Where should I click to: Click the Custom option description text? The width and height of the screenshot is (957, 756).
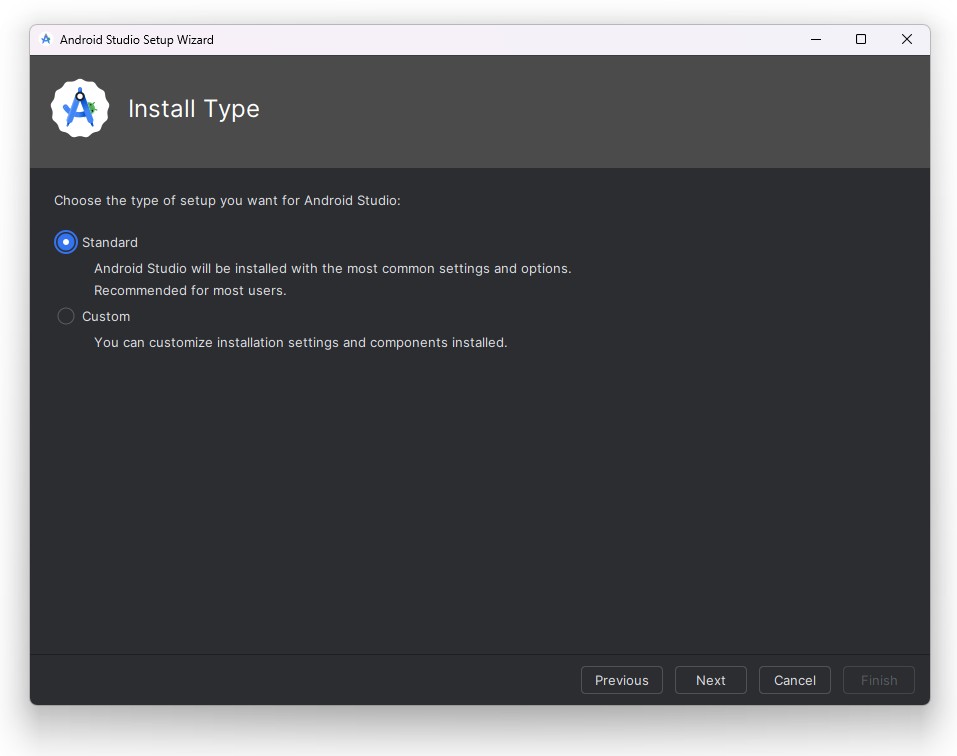[x=300, y=342]
